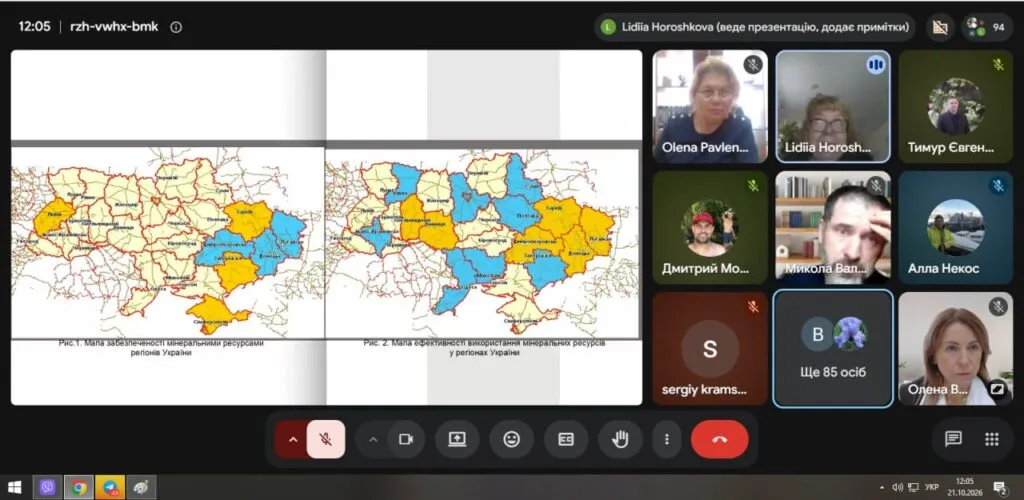This screenshot has height=500, width=1024.
Task: Click muted mic icon on Дмитрий Мо tile
Action: pos(753,186)
